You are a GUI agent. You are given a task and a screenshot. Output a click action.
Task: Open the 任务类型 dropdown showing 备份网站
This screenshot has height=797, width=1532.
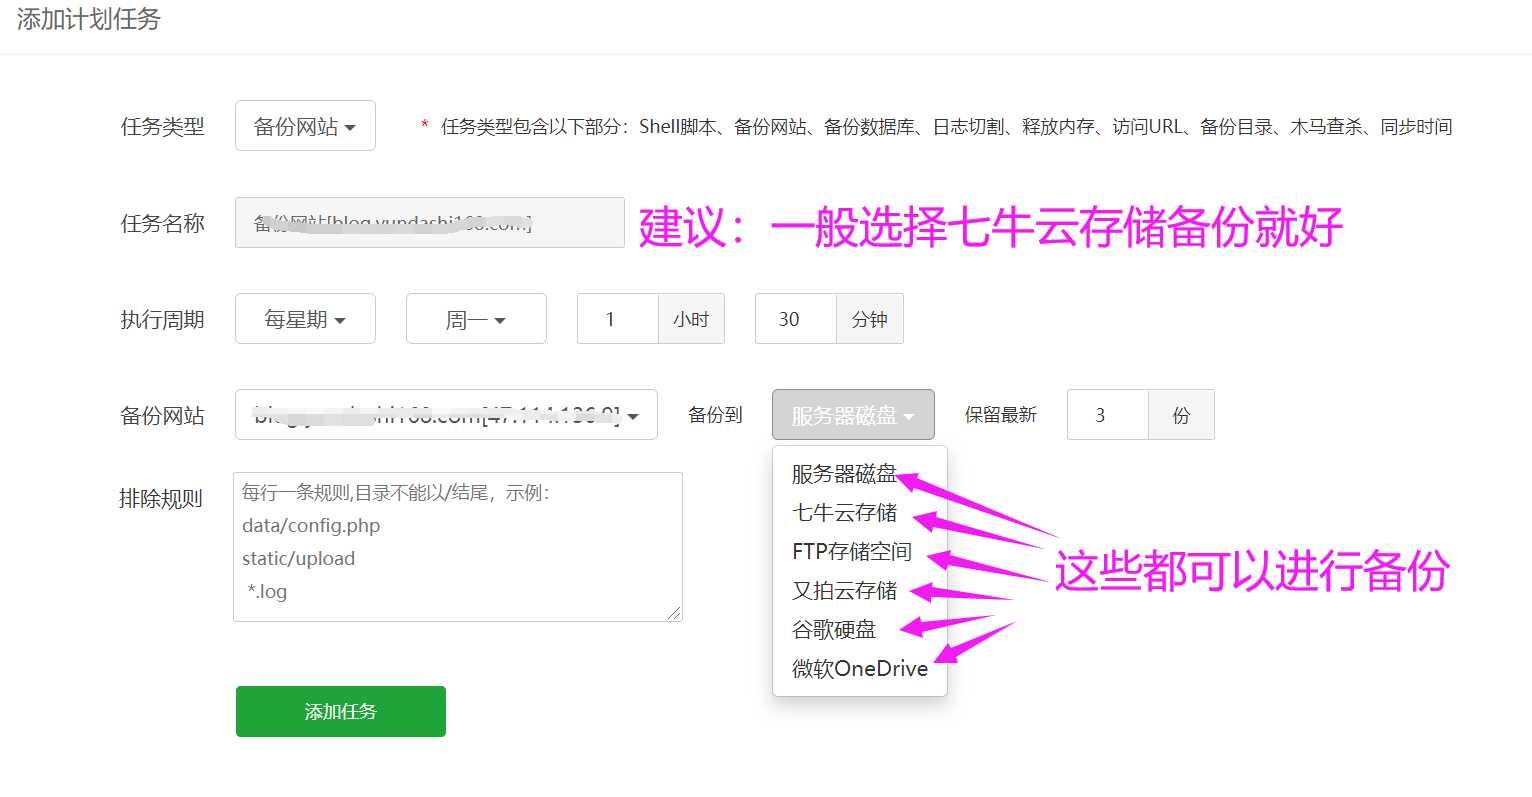305,126
